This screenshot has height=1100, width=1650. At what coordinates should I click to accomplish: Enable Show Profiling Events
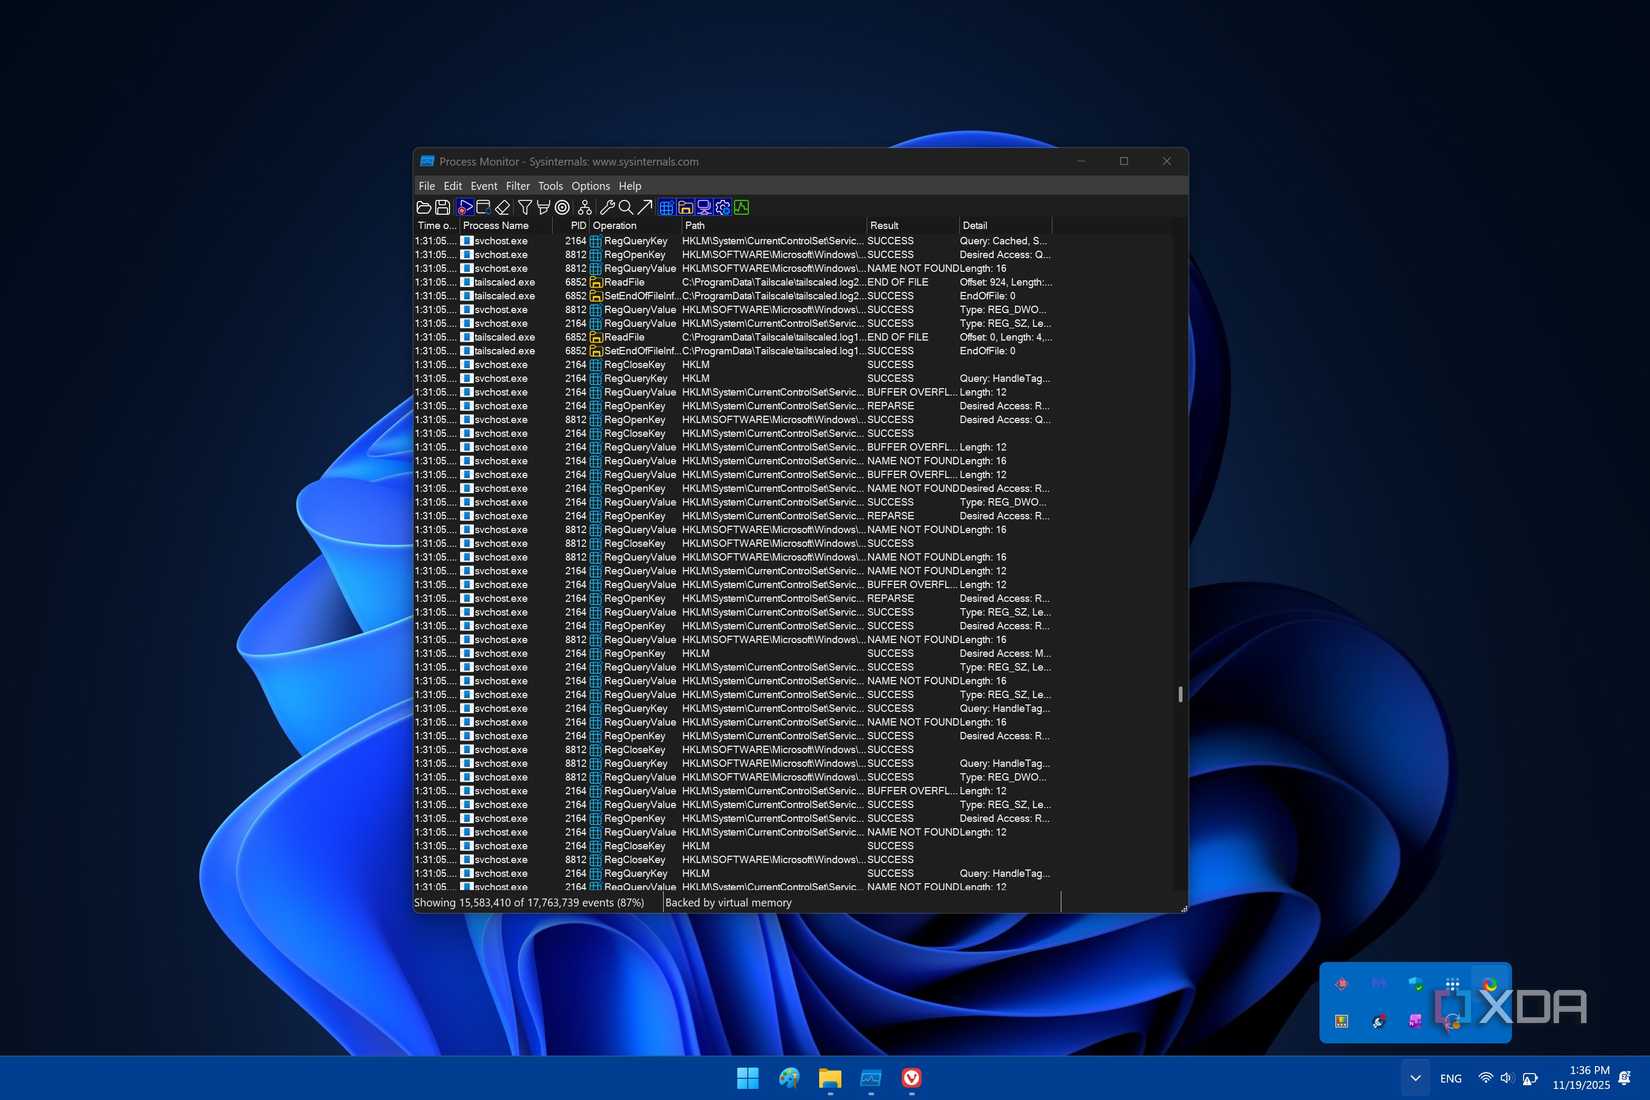[742, 207]
